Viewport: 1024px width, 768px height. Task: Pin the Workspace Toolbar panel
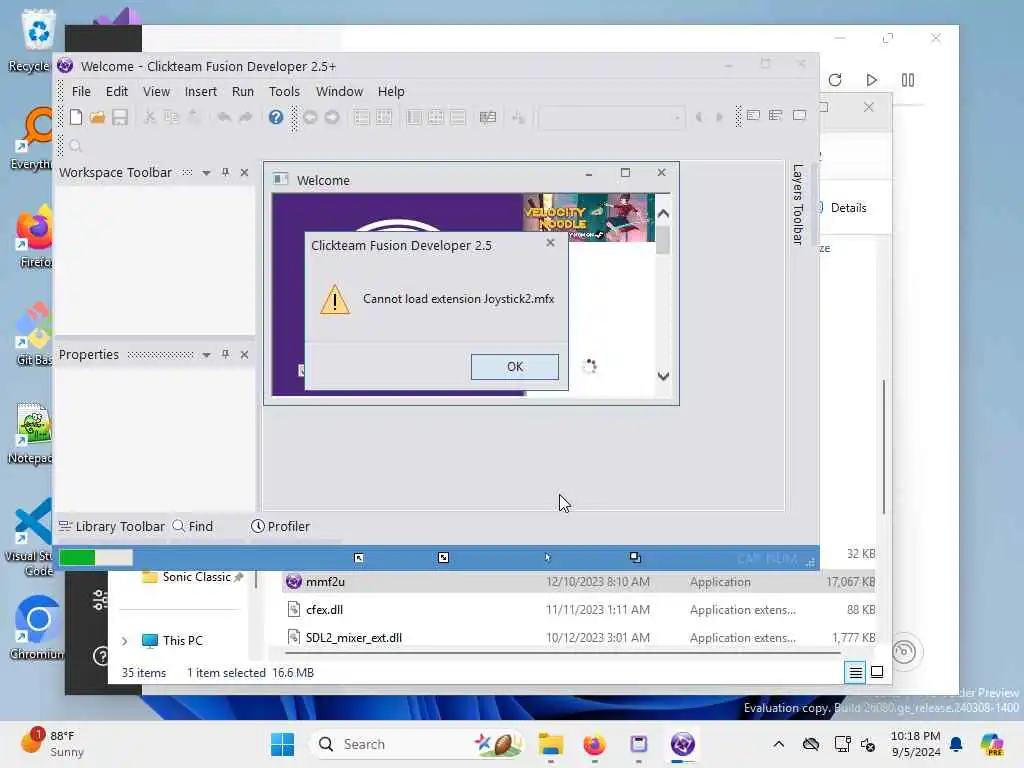point(225,172)
